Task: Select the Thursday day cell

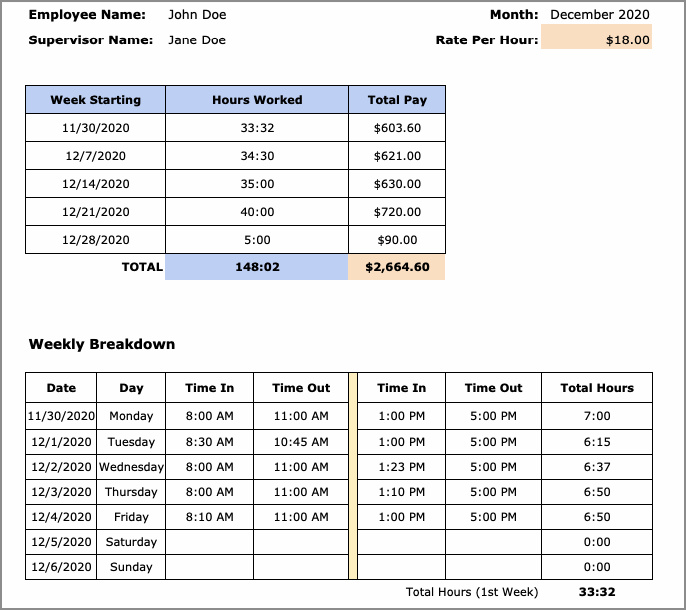Action: coord(131,492)
